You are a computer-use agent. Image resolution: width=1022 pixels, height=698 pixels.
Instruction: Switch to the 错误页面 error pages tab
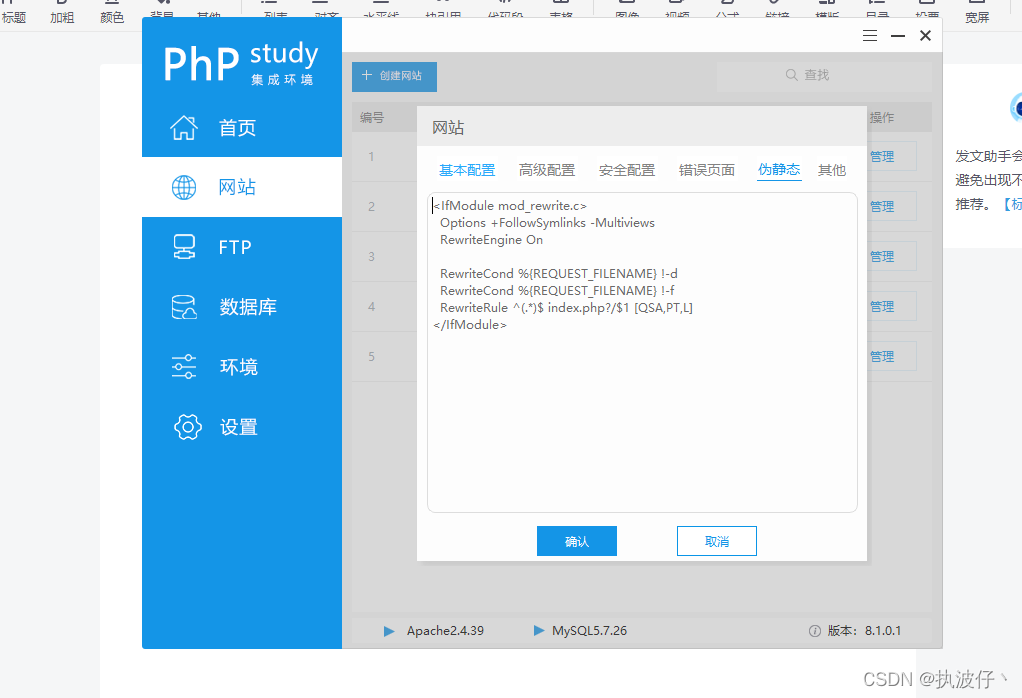(x=707, y=170)
